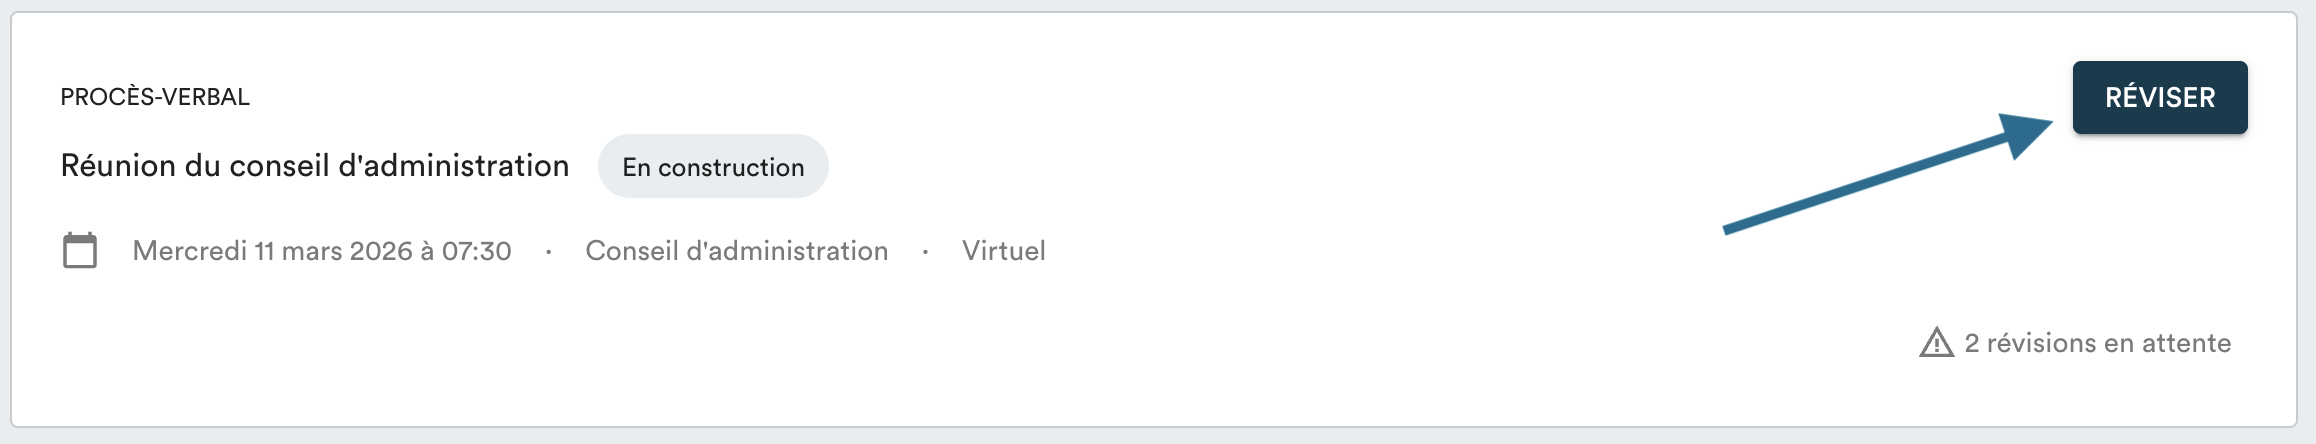
Task: Click the 07:30 meeting time
Action: [x=476, y=250]
